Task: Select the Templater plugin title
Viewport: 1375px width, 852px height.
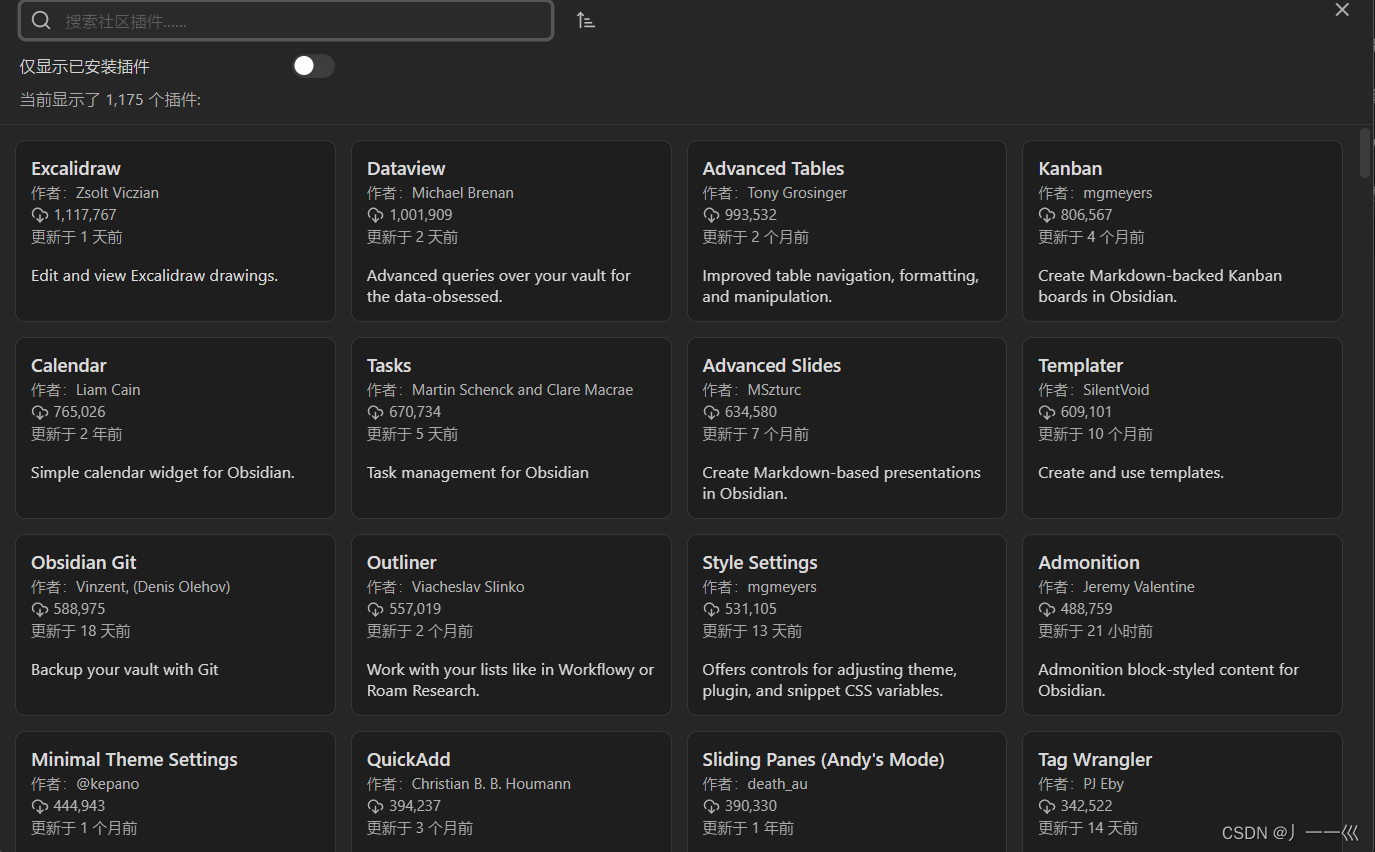Action: click(x=1080, y=365)
